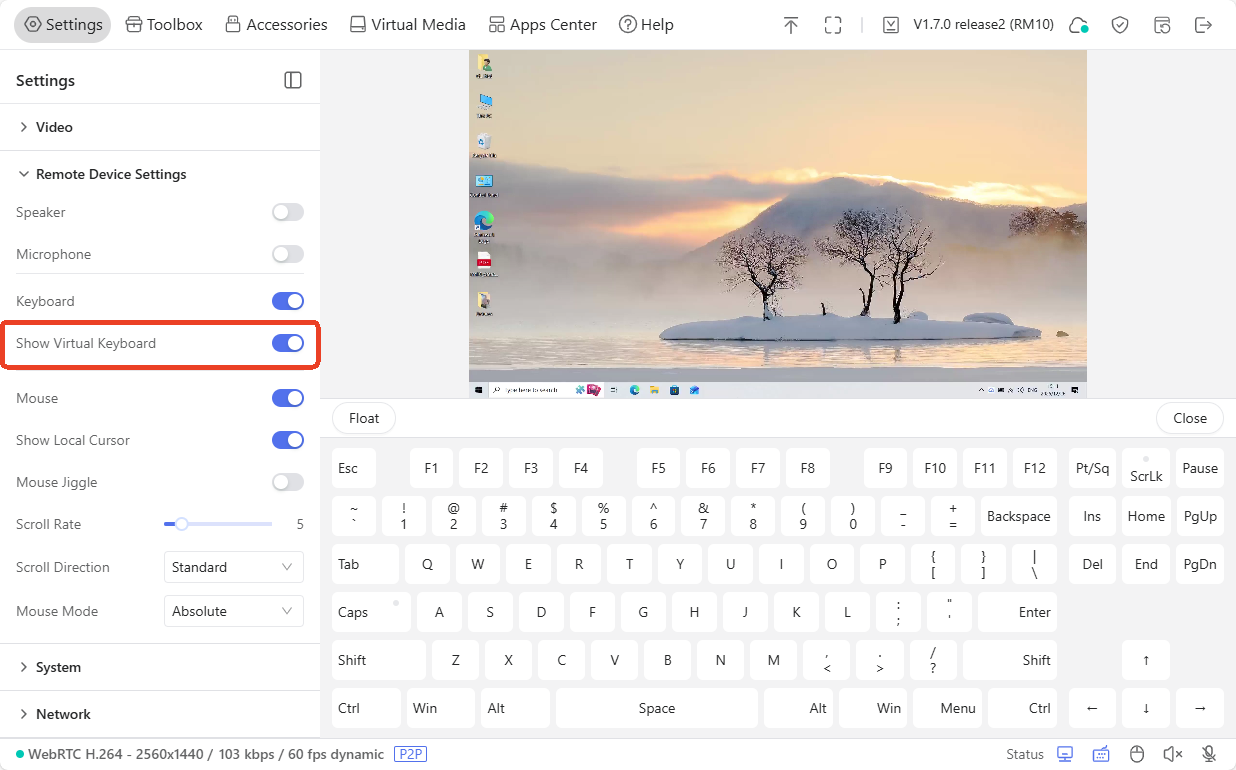Click the muted speaker icon in status bar
Viewport: 1236px width, 770px height.
pos(1172,753)
